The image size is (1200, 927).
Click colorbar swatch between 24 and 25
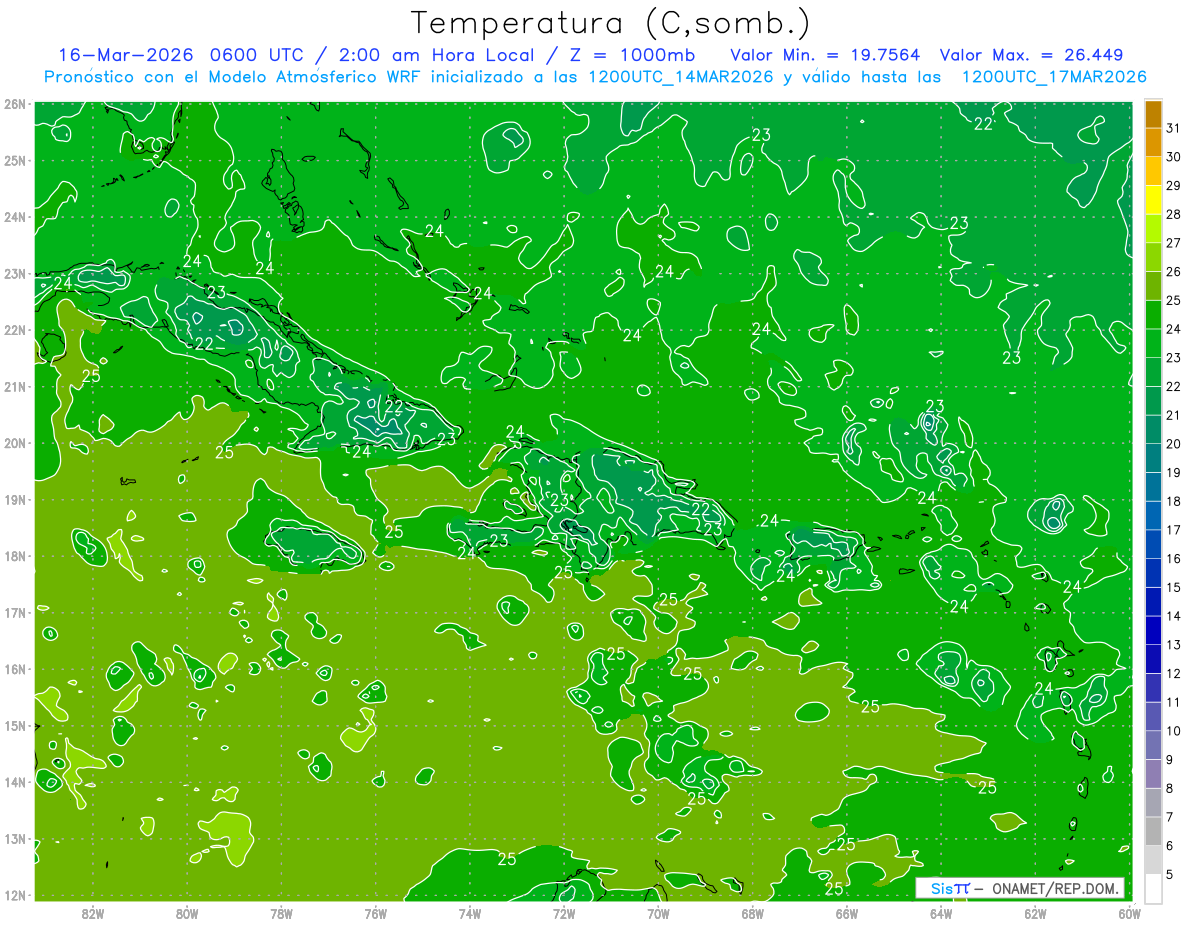pyautogui.click(x=1153, y=315)
